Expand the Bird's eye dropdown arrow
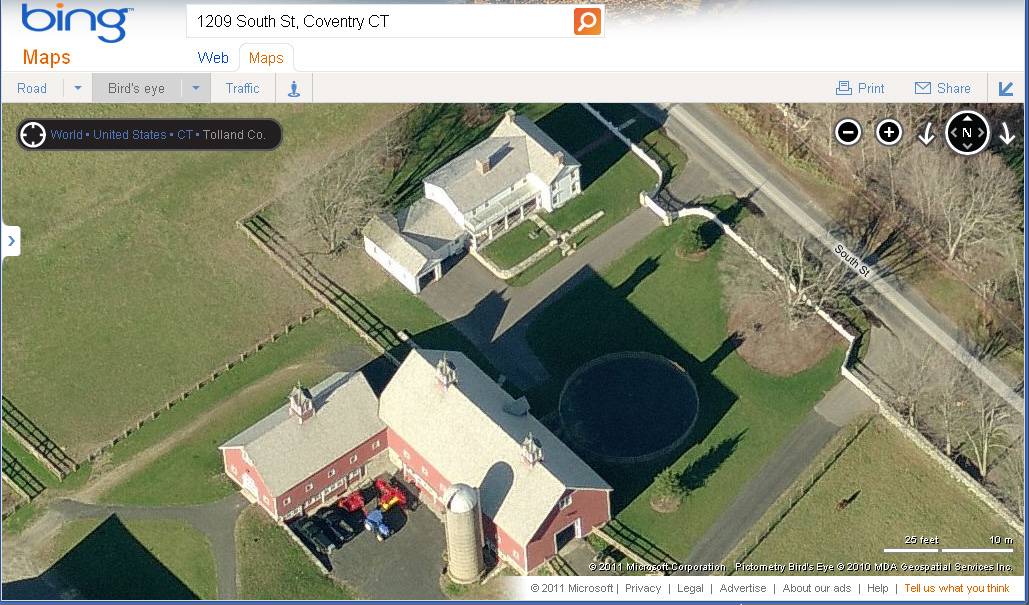The image size is (1029, 605). click(x=196, y=89)
